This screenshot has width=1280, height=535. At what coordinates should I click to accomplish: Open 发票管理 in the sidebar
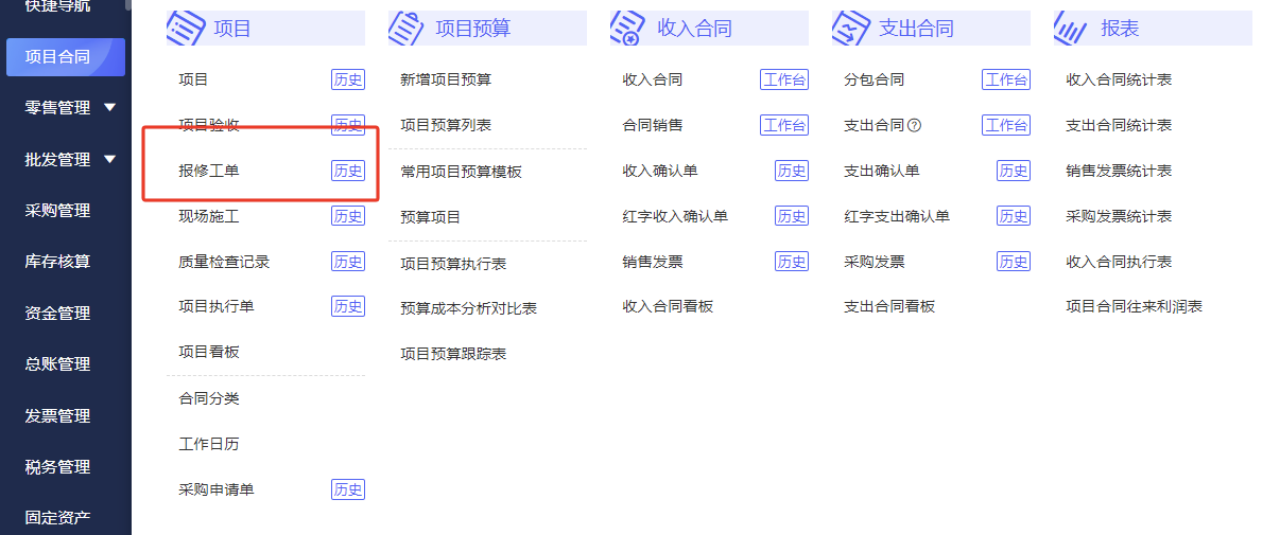click(58, 416)
